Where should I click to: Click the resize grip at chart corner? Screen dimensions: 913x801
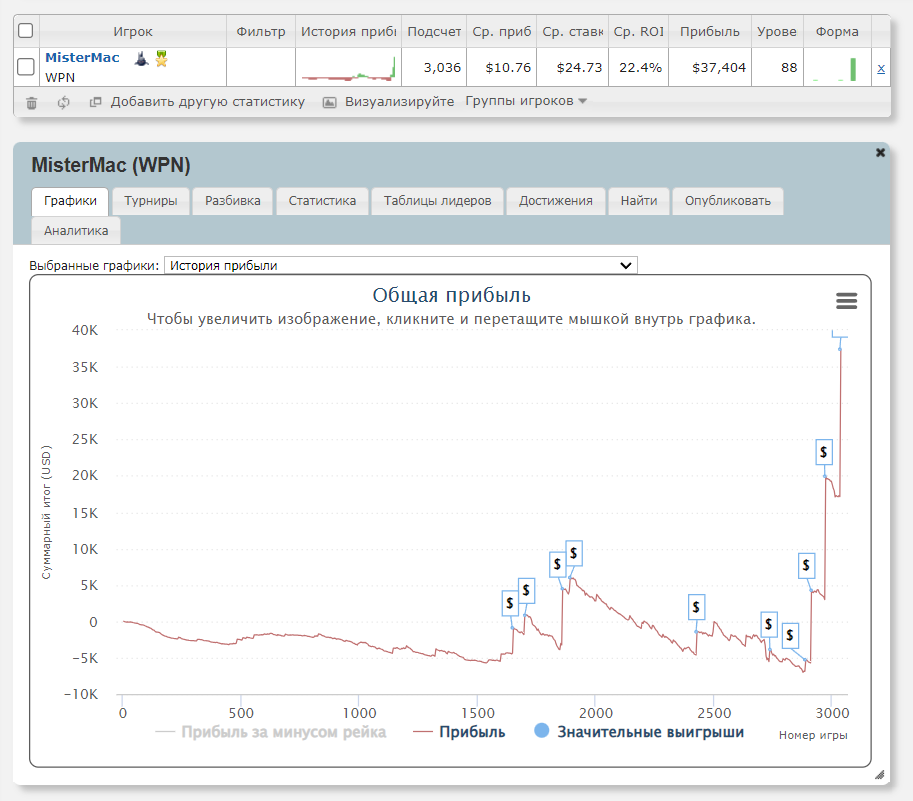click(x=879, y=774)
